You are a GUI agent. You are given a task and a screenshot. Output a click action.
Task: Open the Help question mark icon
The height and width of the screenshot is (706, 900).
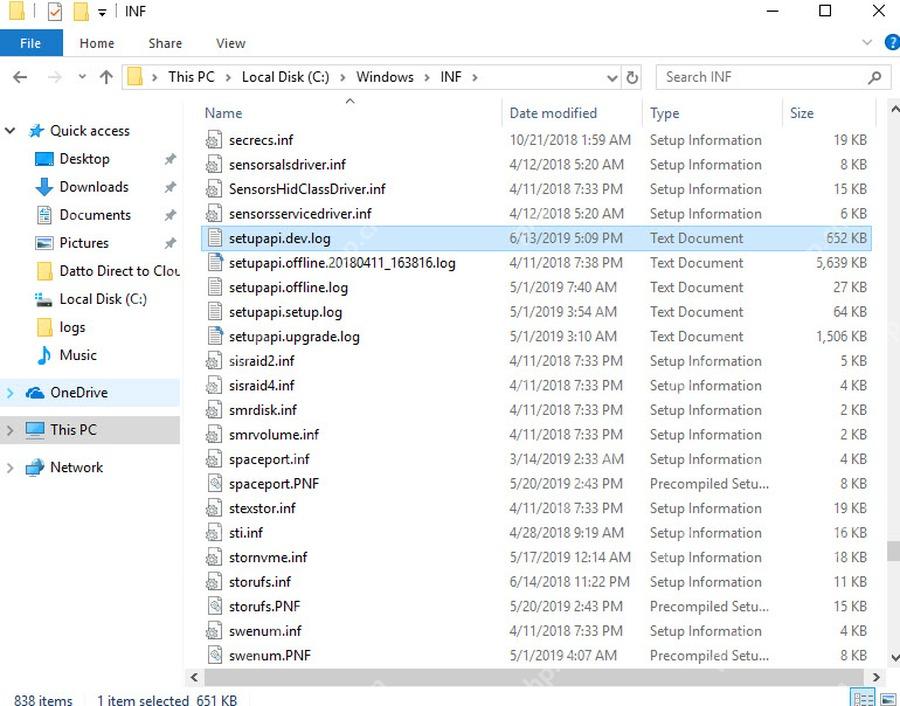point(893,42)
